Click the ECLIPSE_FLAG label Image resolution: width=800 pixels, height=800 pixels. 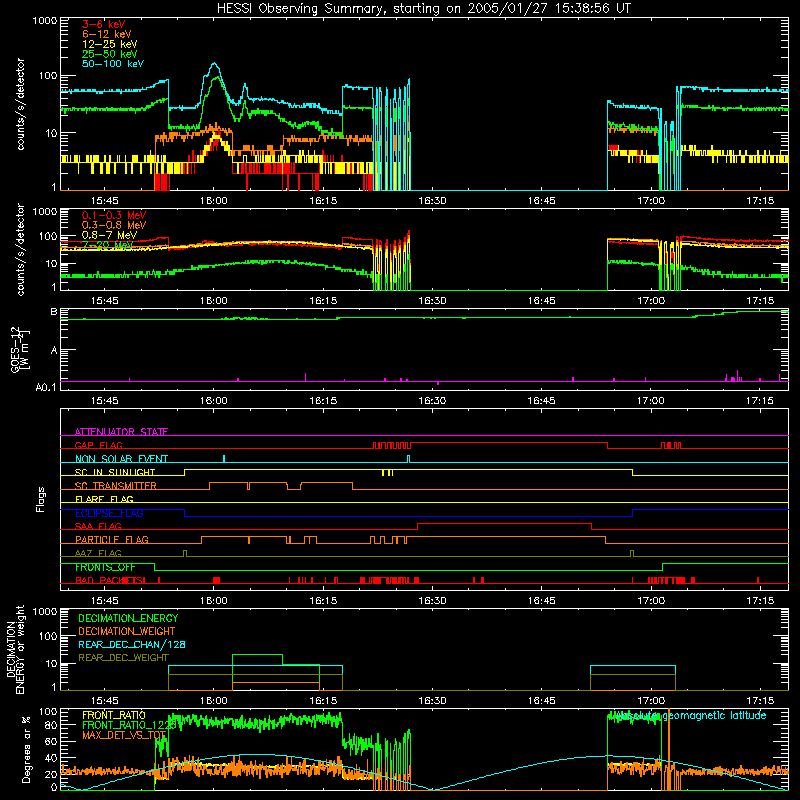pyautogui.click(x=109, y=513)
